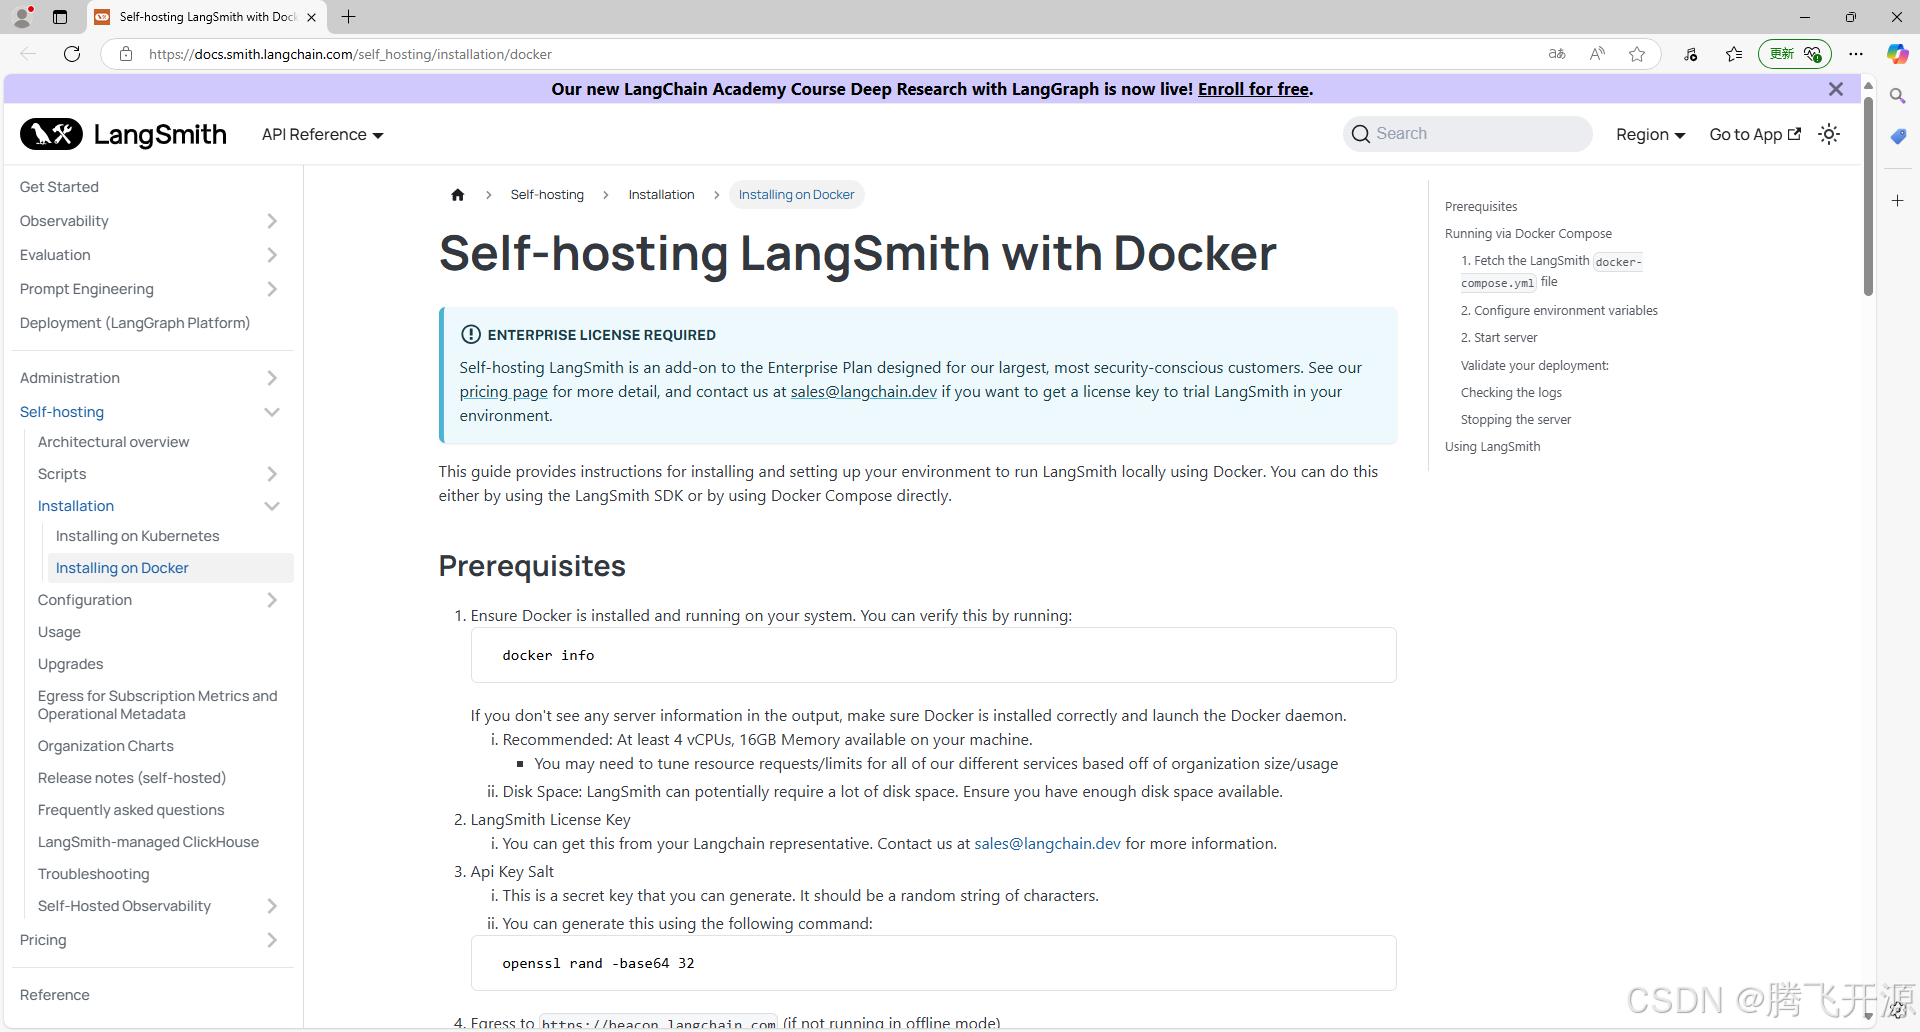The image size is (1920, 1032).
Task: Click the translate page icon in address bar
Action: click(x=1557, y=54)
